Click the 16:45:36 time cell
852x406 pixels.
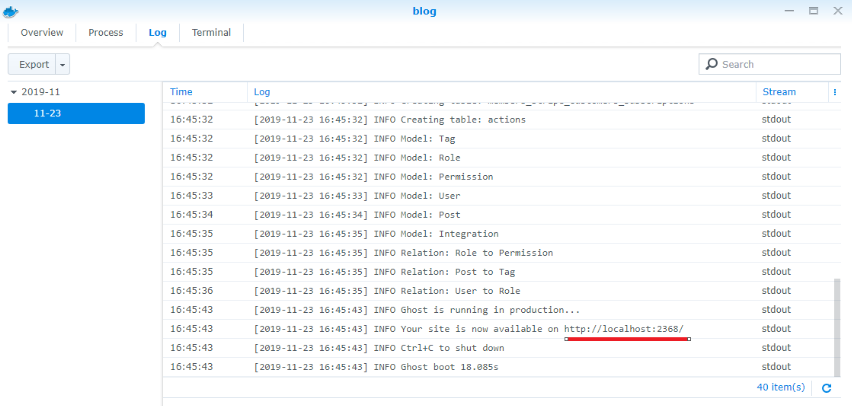pyautogui.click(x=191, y=291)
